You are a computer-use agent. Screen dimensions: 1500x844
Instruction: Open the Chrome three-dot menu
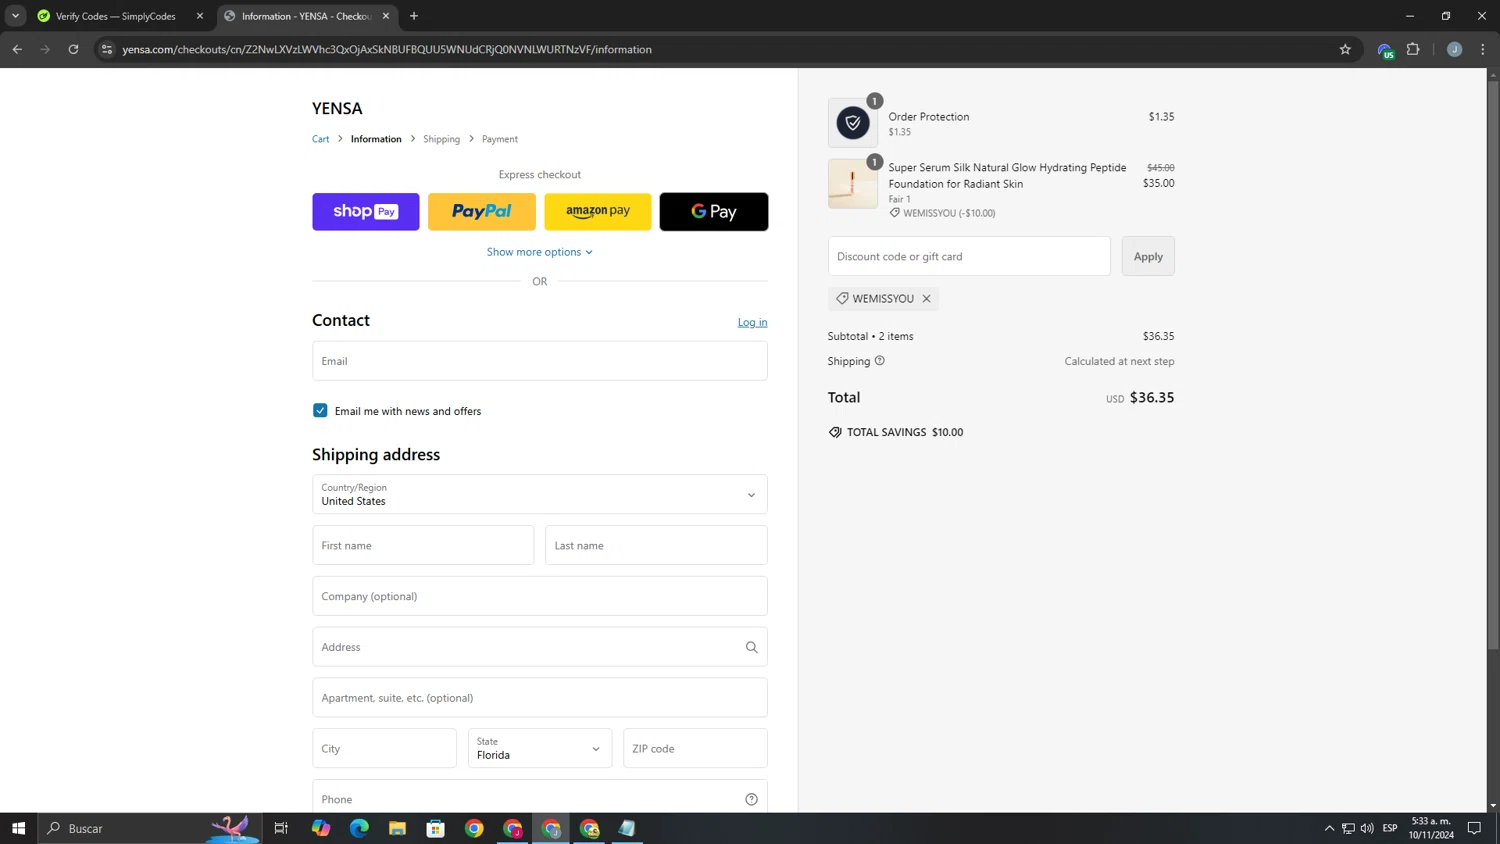point(1483,49)
